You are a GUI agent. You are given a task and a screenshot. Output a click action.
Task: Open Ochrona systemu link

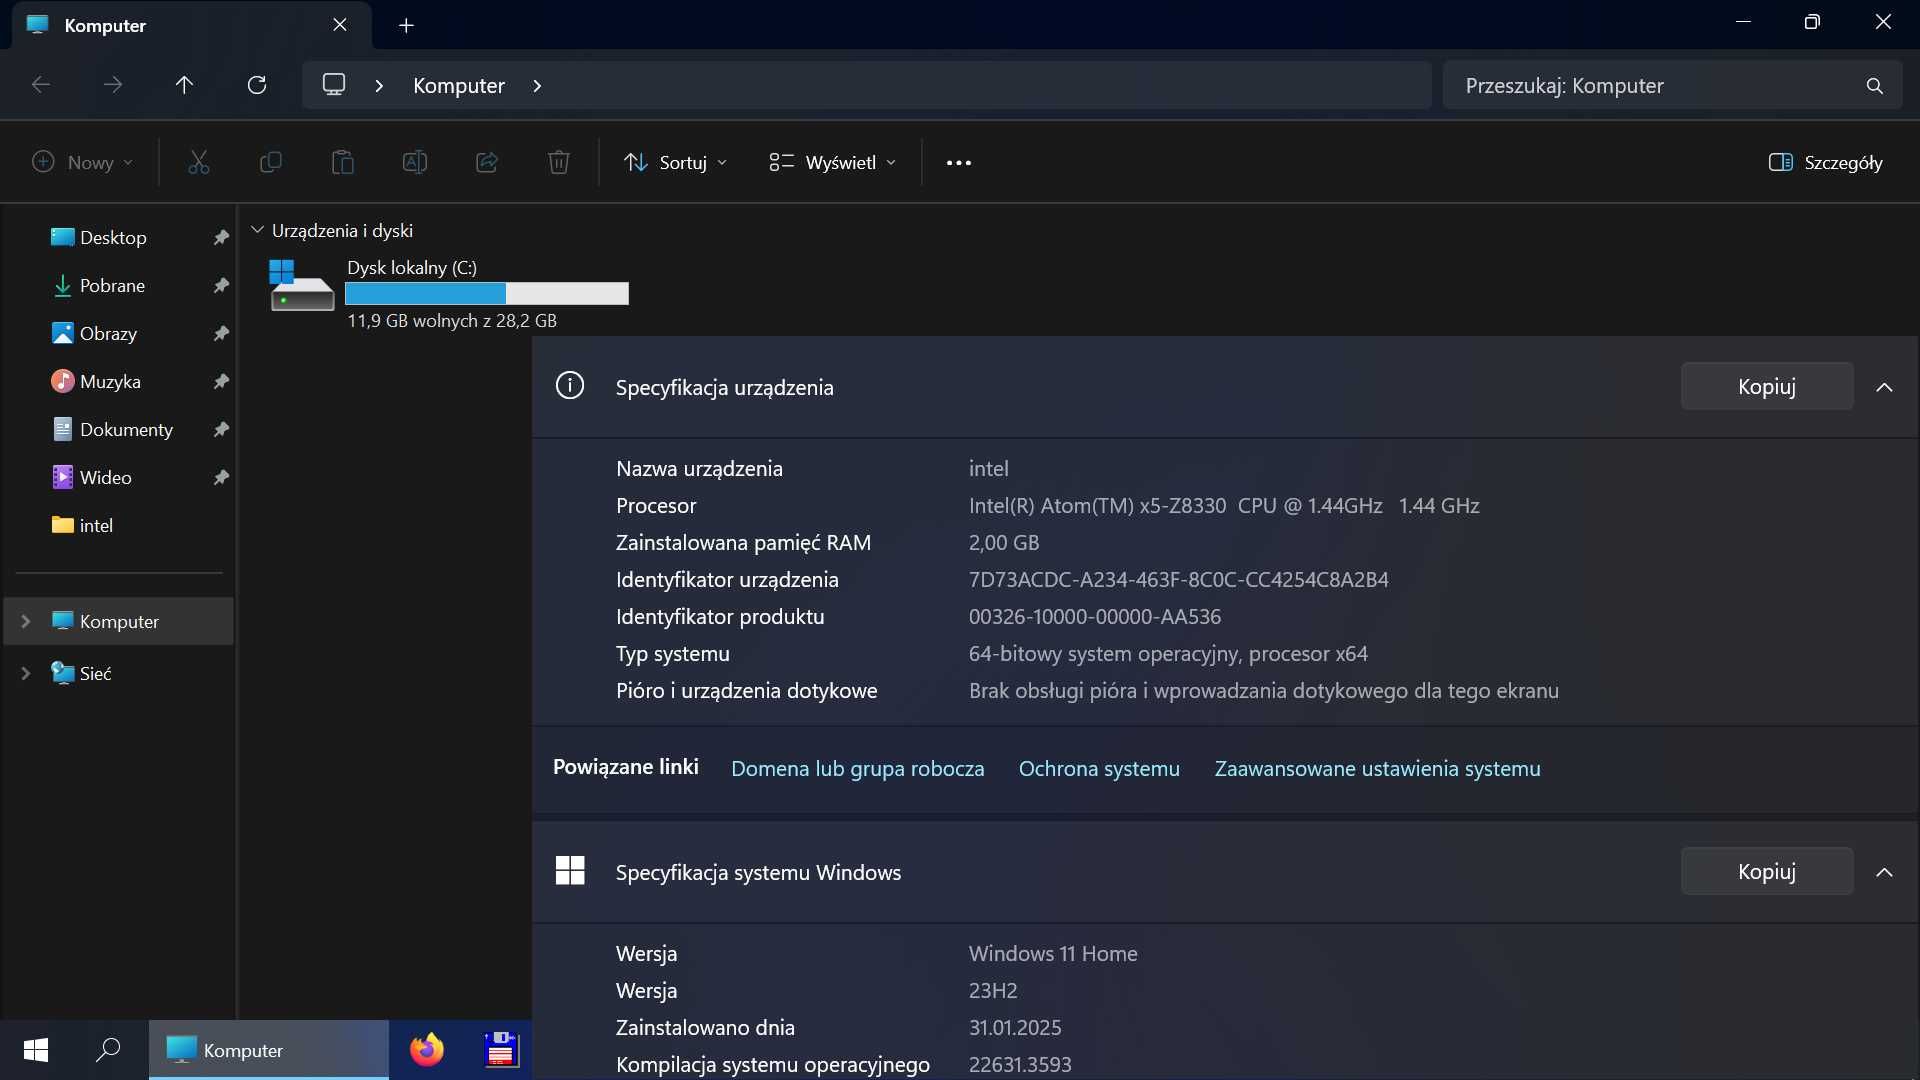point(1099,768)
